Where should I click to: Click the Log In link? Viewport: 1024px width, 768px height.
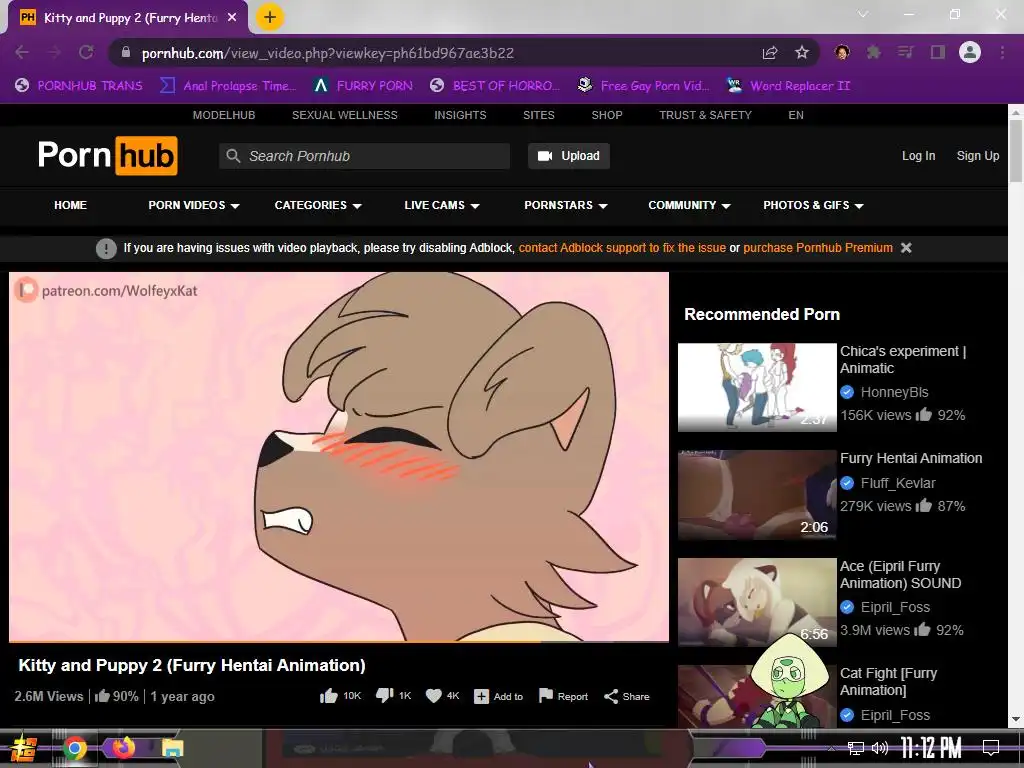(918, 155)
